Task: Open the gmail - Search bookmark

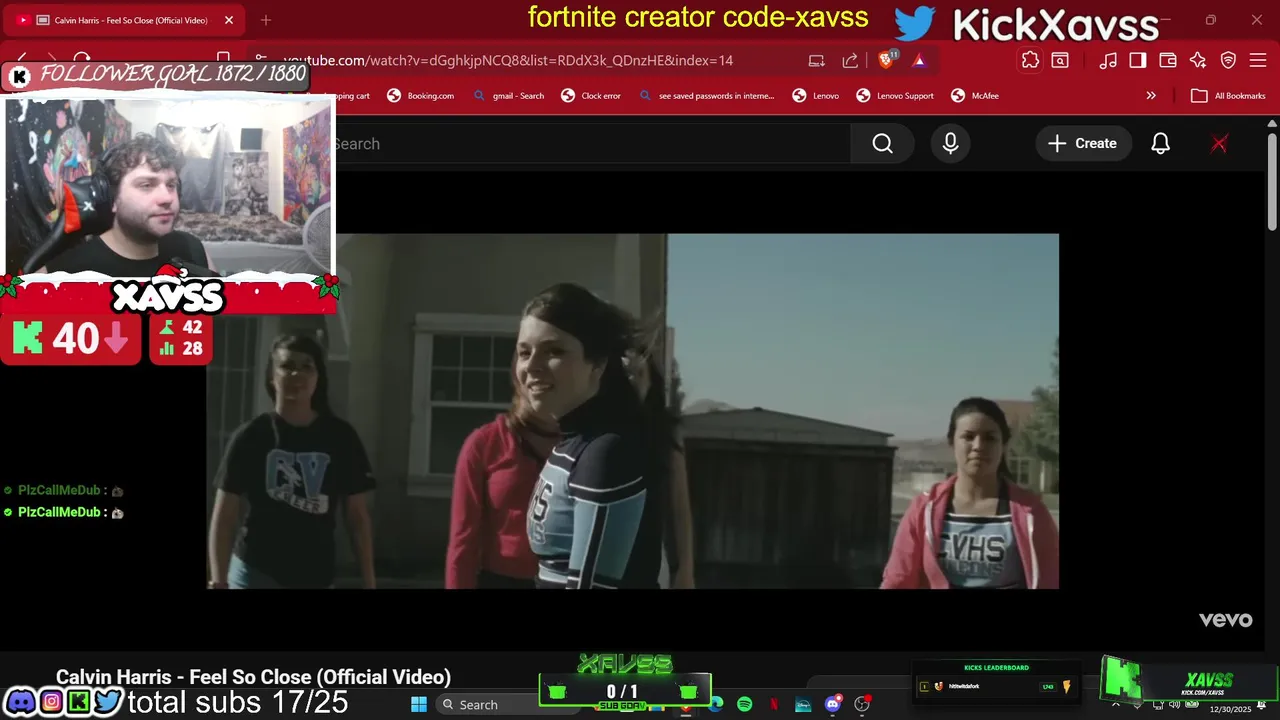Action: pos(508,96)
